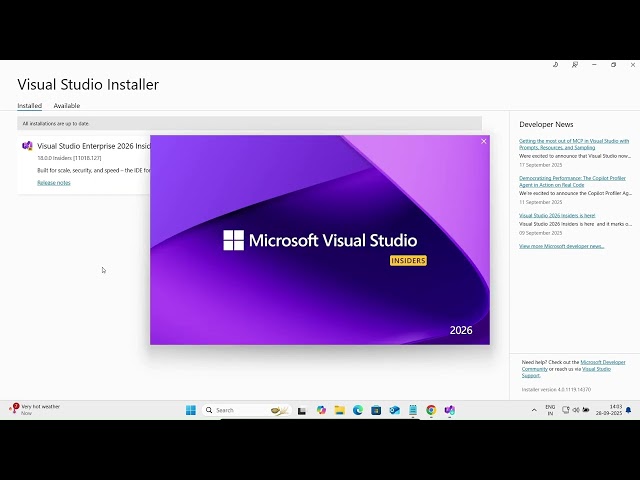640x480 pixels.
Task: Open the clock and date flyout
Action: point(609,410)
